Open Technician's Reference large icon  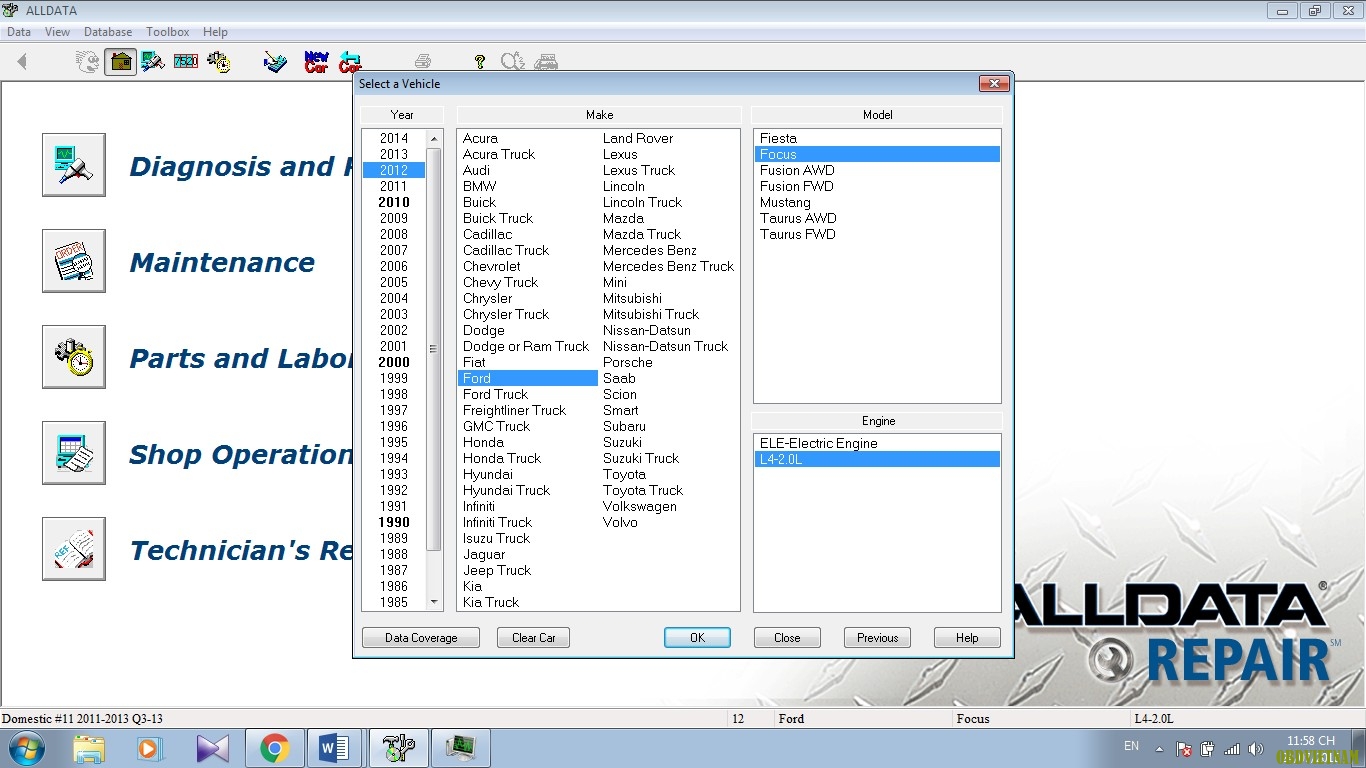[x=74, y=549]
